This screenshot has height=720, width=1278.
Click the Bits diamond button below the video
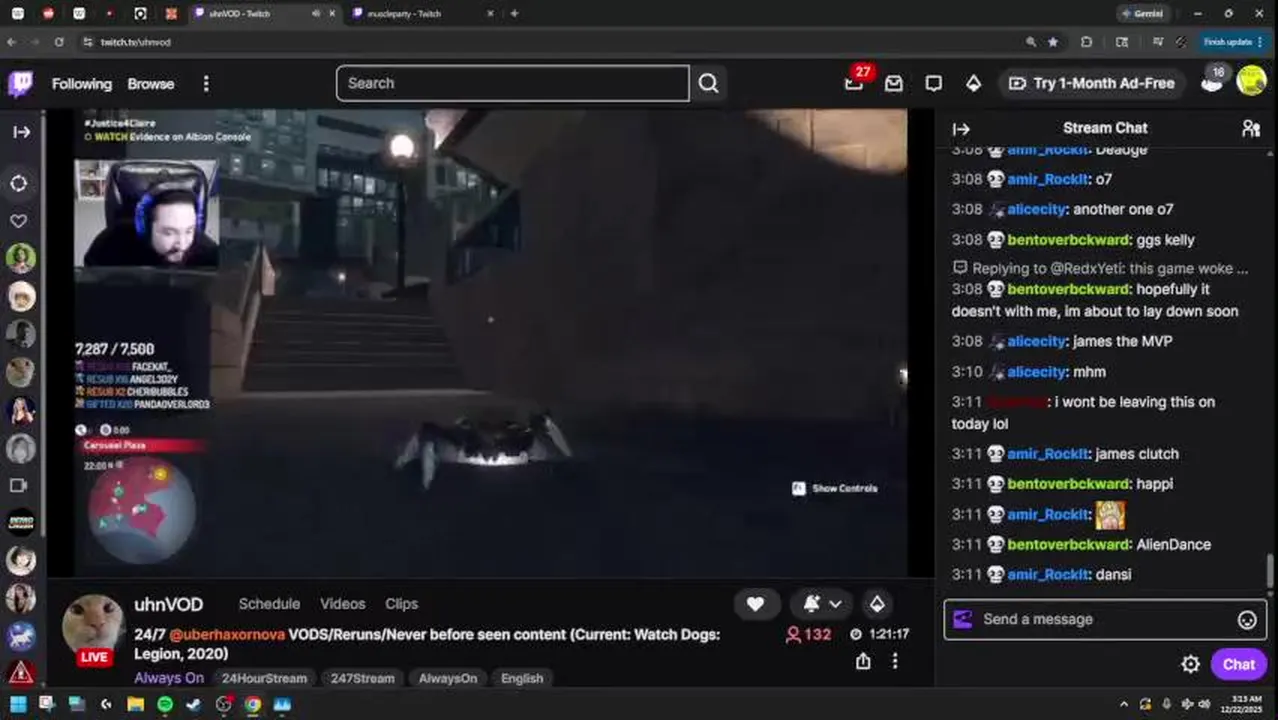[x=877, y=604]
